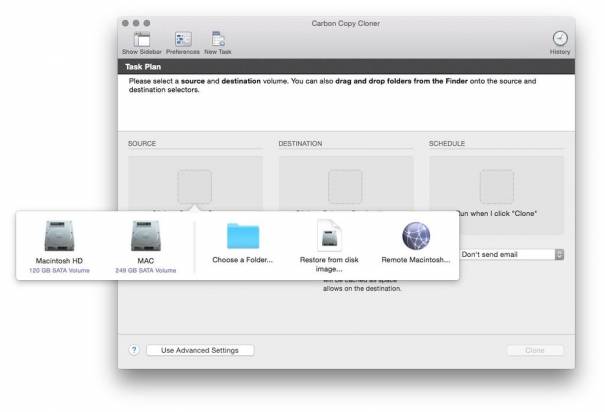This screenshot has height=412, width=605.
Task: Open the History clock icon
Action: (560, 38)
